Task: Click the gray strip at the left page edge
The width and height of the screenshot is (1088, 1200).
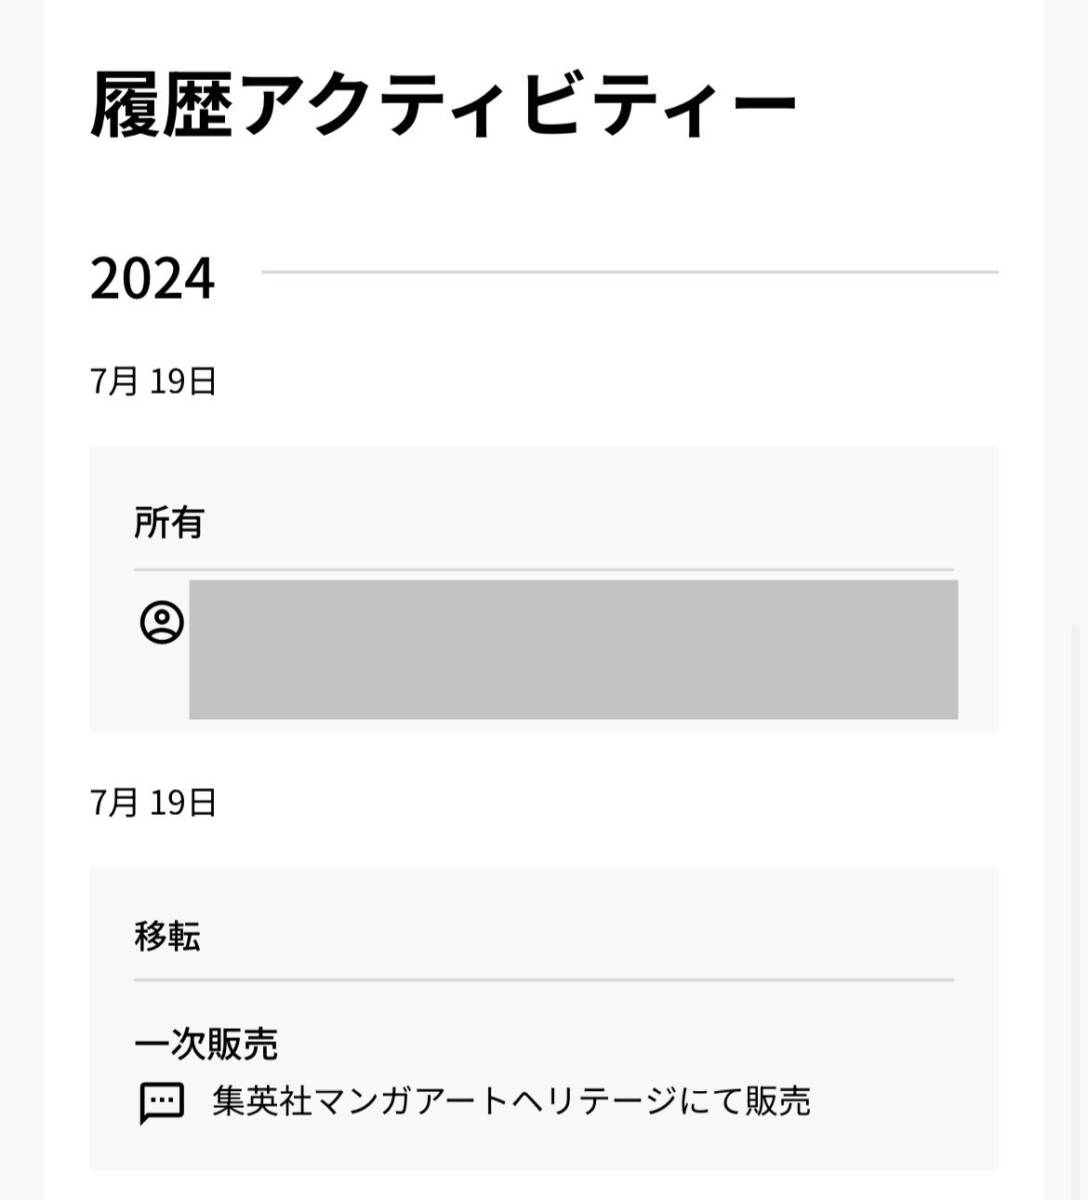Action: 21,600
